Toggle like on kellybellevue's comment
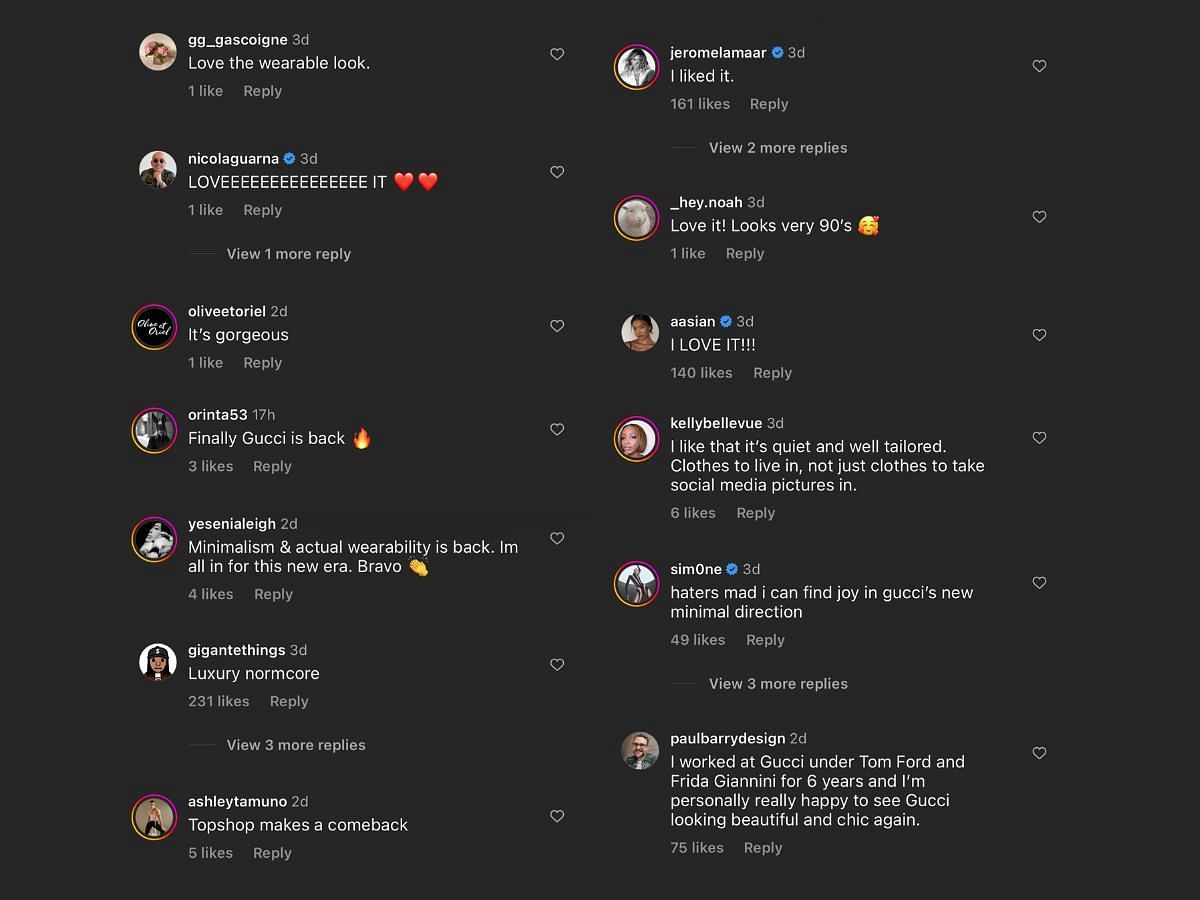Viewport: 1200px width, 900px height. tap(1039, 438)
